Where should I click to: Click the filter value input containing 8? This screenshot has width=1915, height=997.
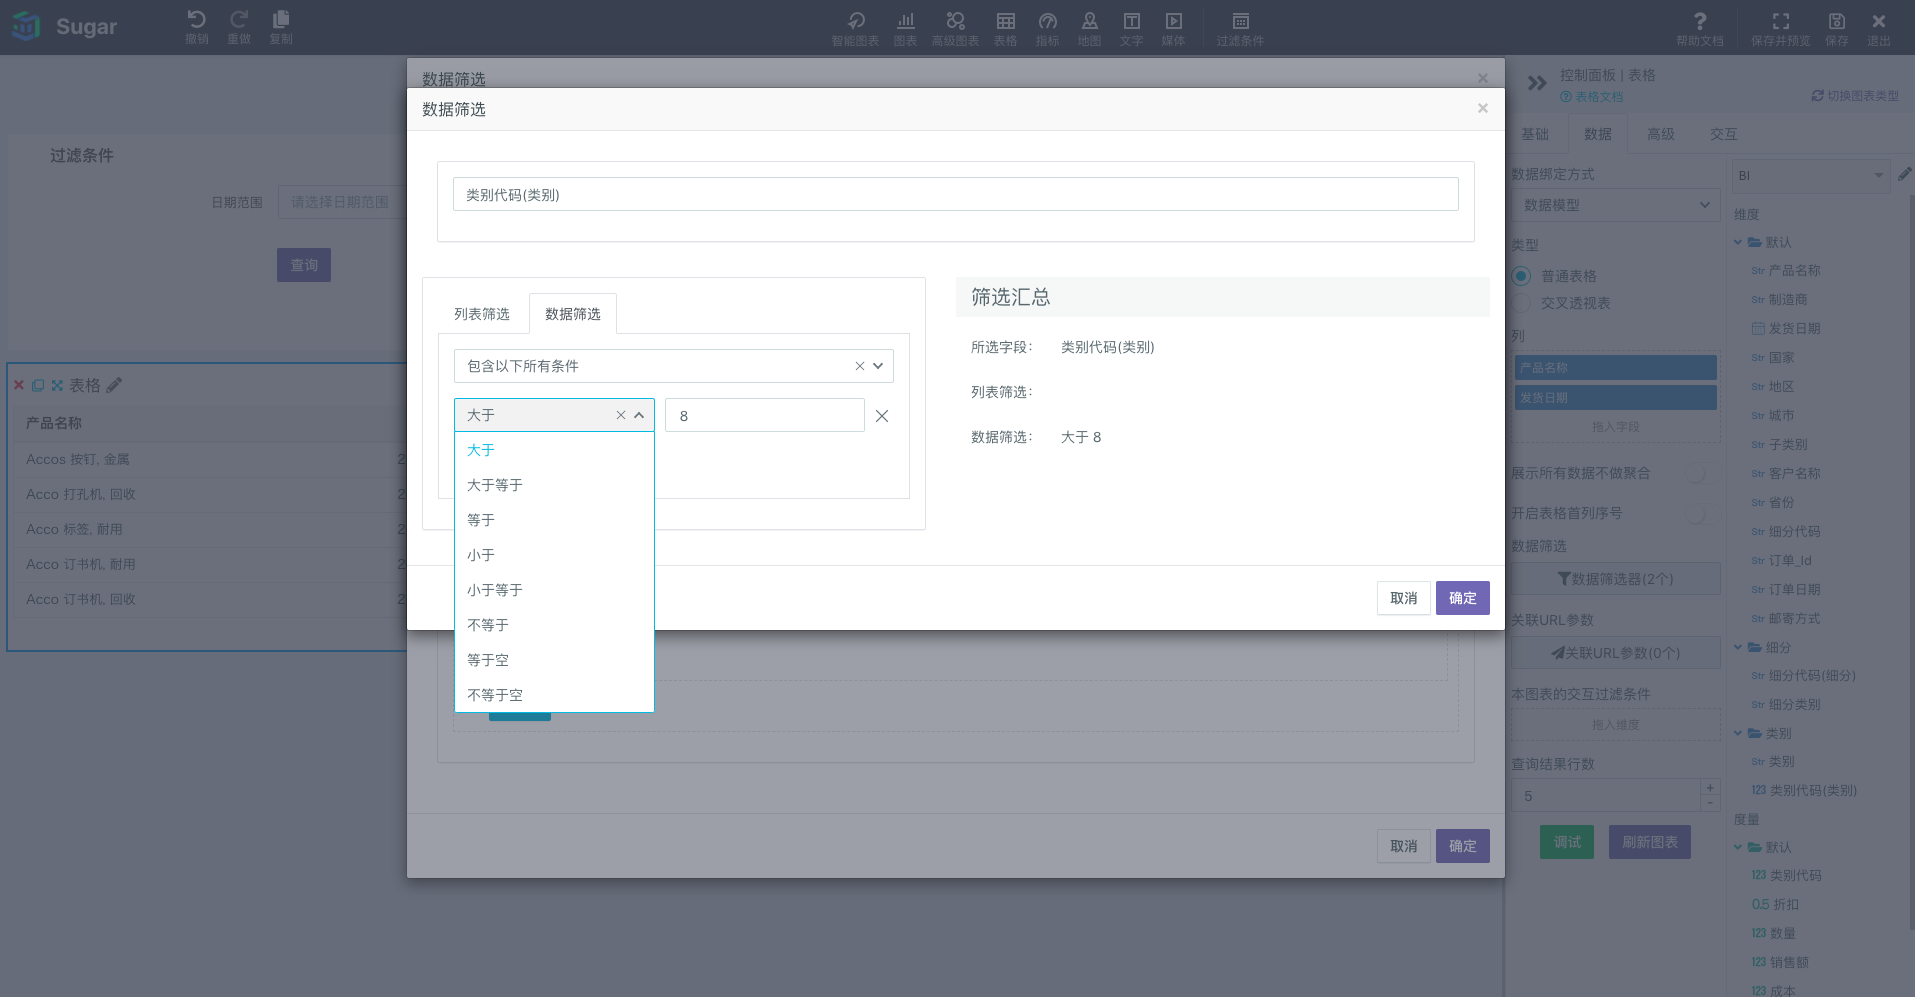[765, 415]
